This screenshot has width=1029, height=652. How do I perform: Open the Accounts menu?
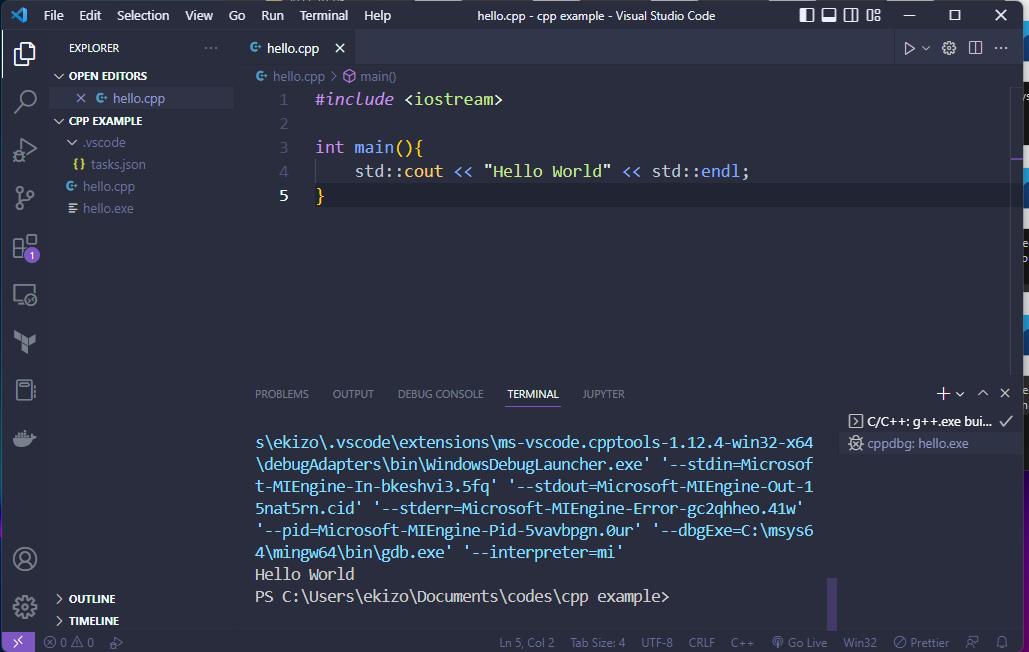[25, 560]
